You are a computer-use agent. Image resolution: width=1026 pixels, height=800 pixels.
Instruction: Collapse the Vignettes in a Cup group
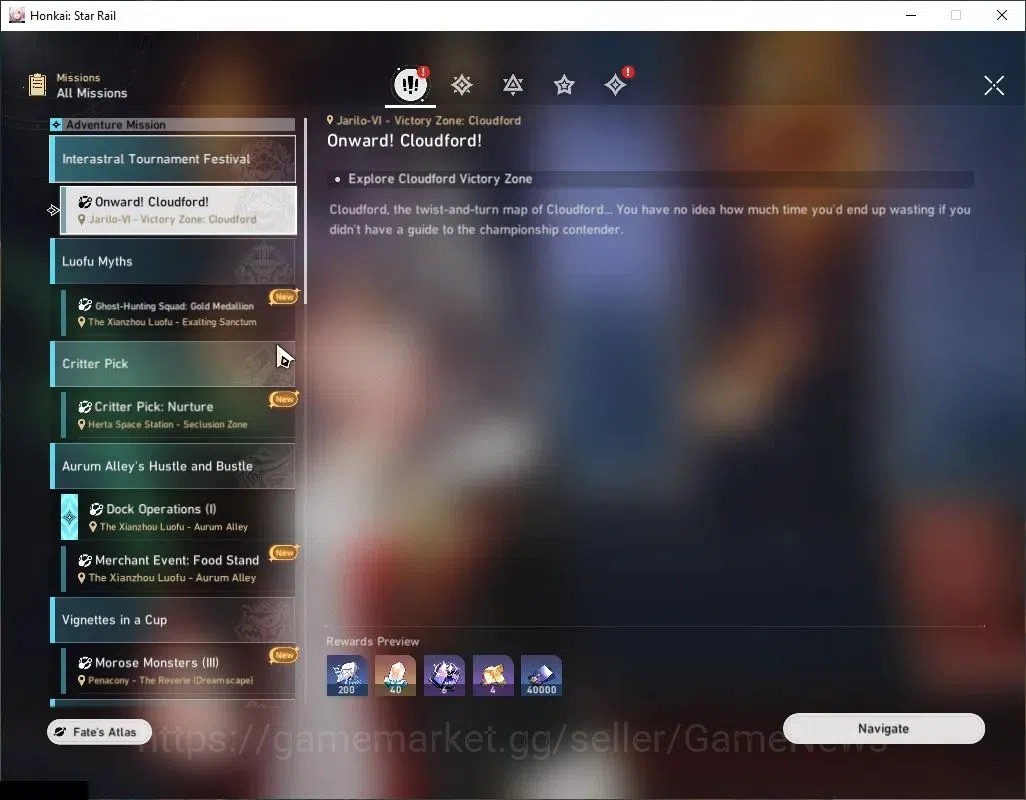[x=173, y=619]
